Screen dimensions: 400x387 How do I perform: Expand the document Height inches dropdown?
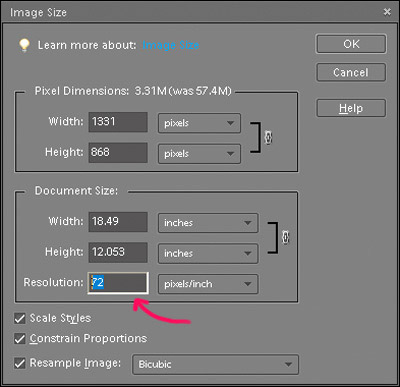coord(208,253)
